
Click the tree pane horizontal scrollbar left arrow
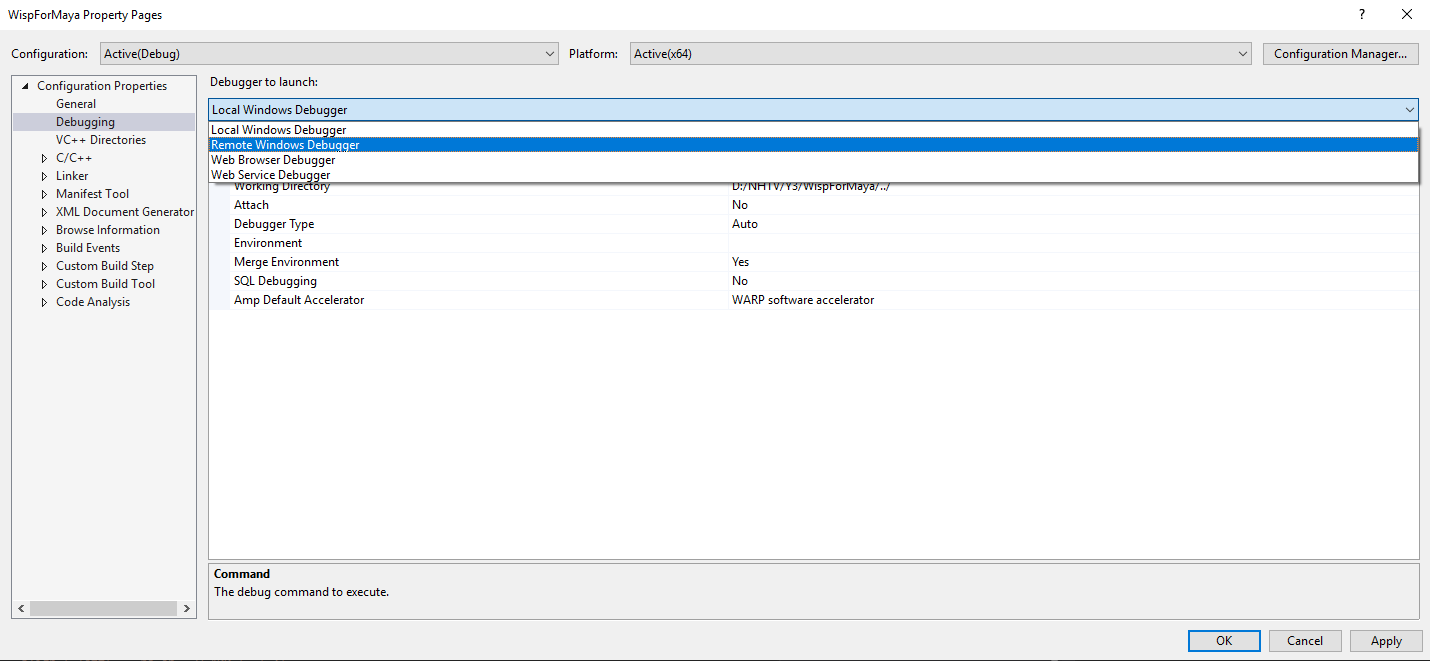pyautogui.click(x=21, y=608)
